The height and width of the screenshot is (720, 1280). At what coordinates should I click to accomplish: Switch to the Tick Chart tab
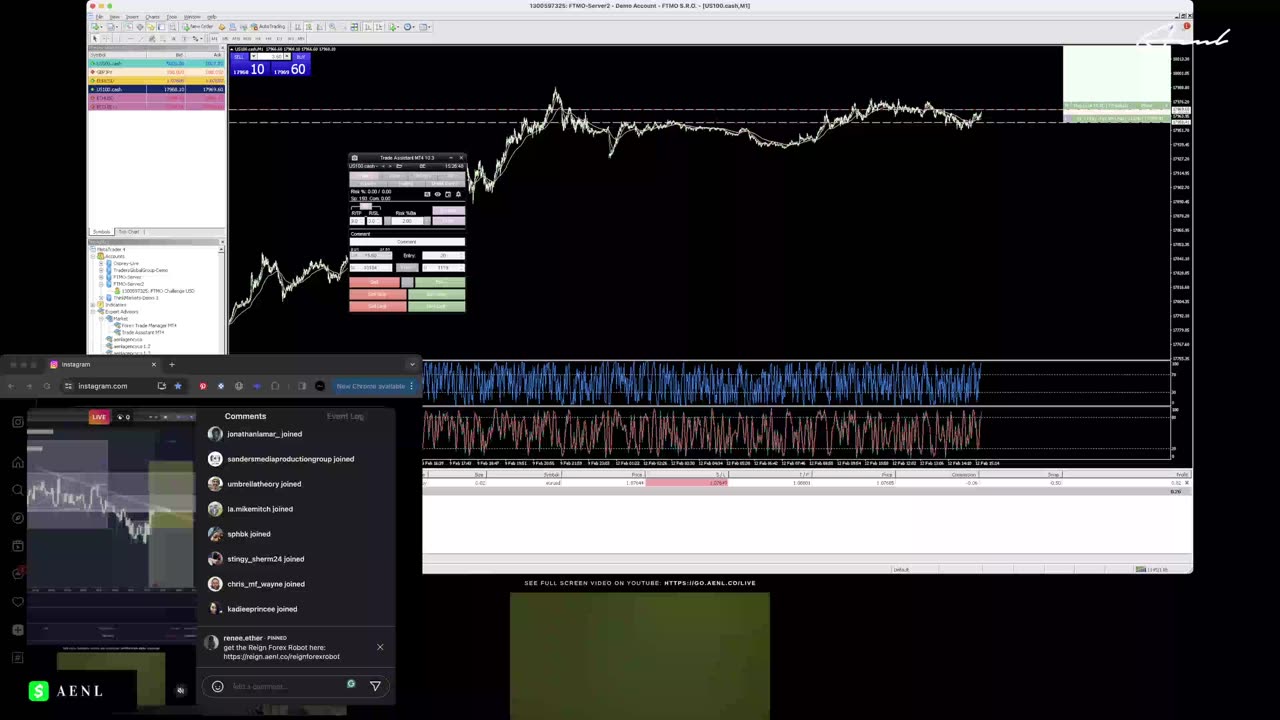[x=129, y=232]
